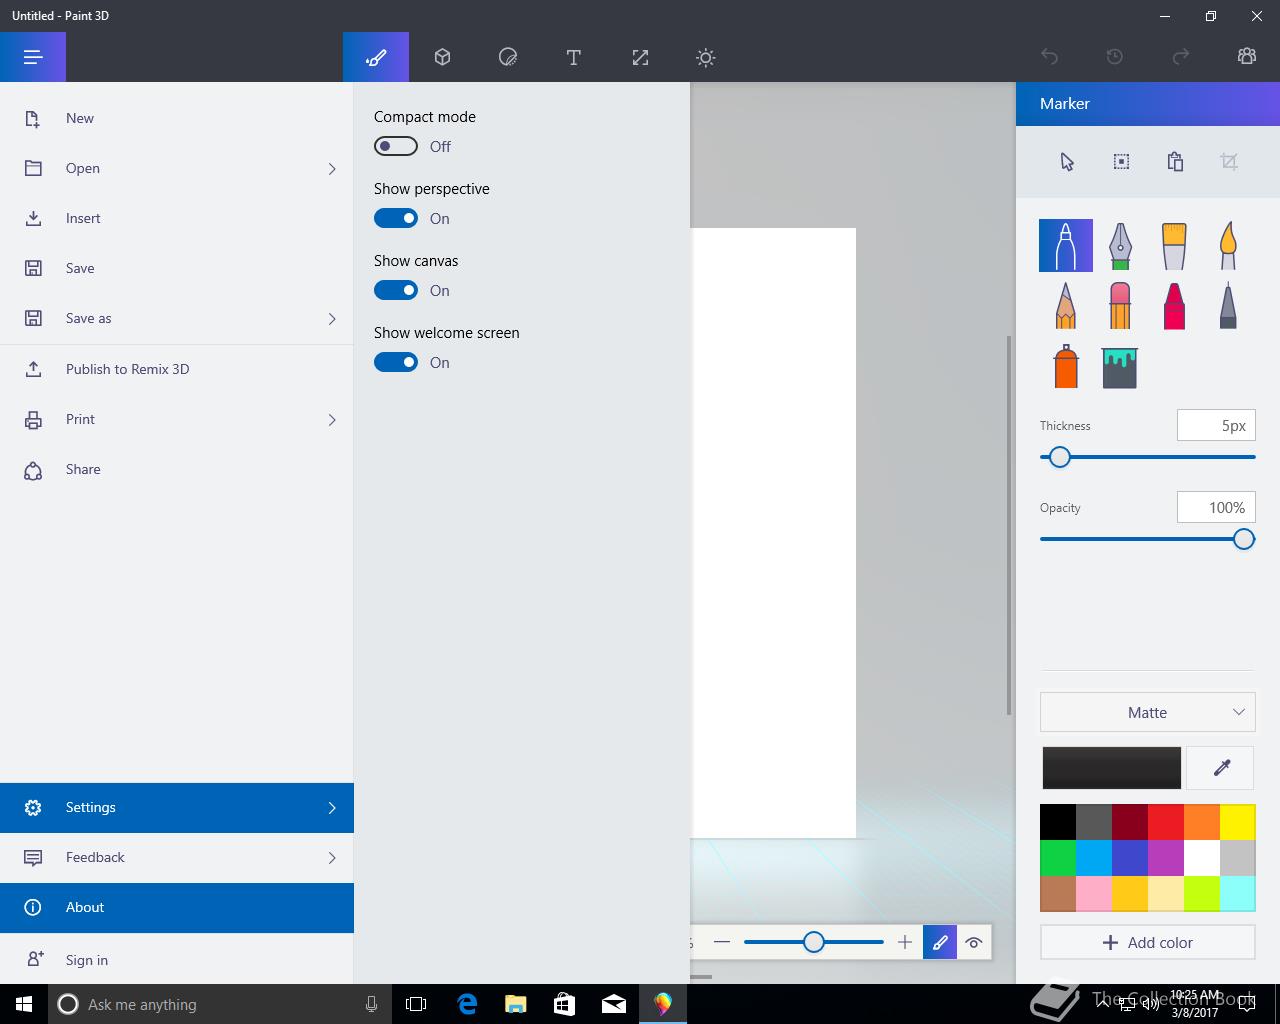
Task: Click the zoom slider handle
Action: (x=814, y=942)
